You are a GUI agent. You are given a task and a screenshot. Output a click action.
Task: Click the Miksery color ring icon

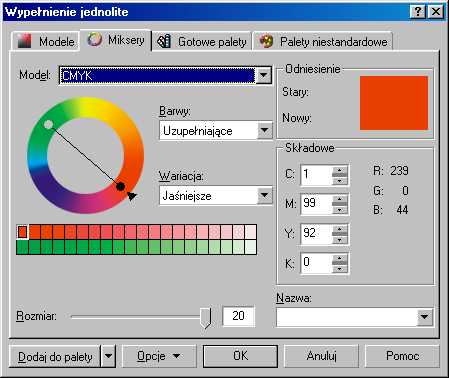pos(94,39)
